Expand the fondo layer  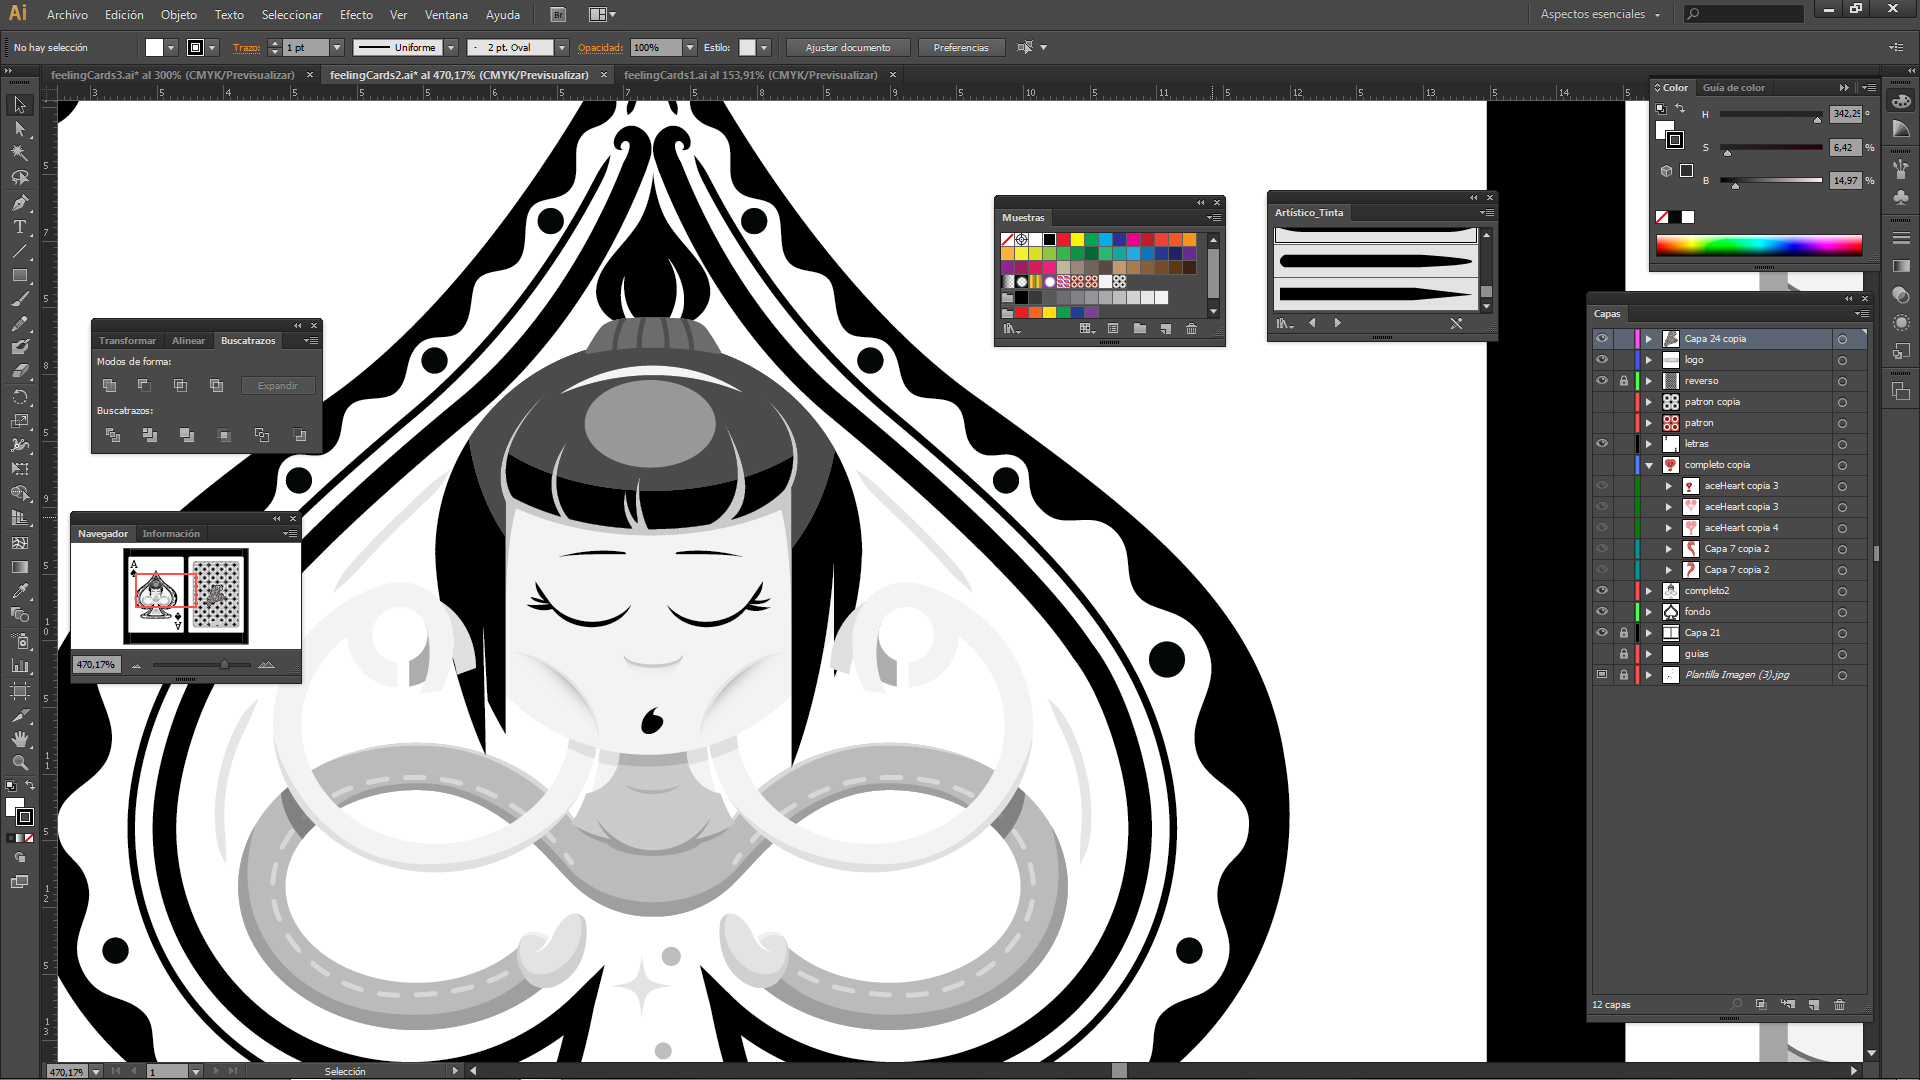tap(1649, 612)
